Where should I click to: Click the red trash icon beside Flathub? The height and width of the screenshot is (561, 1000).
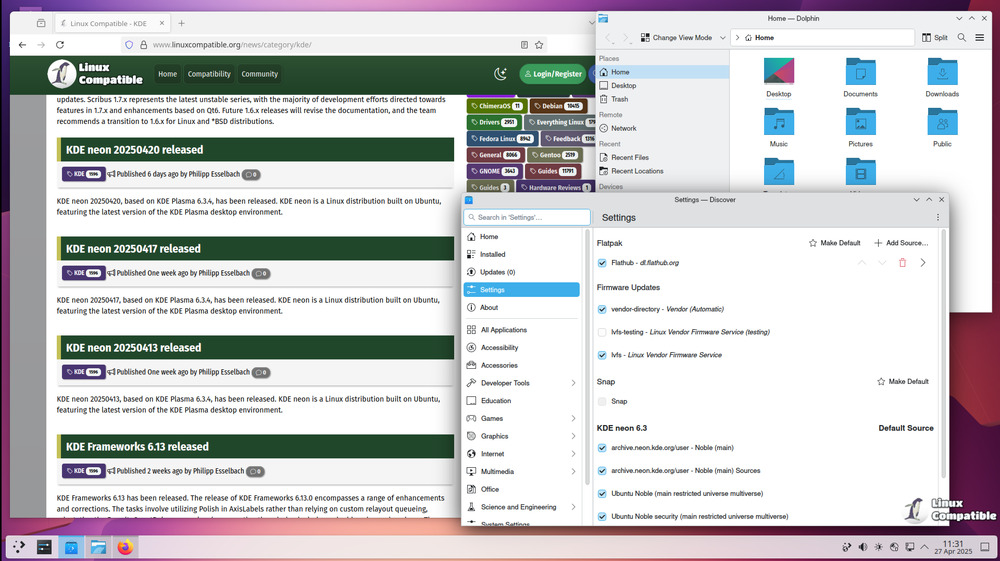pos(902,263)
